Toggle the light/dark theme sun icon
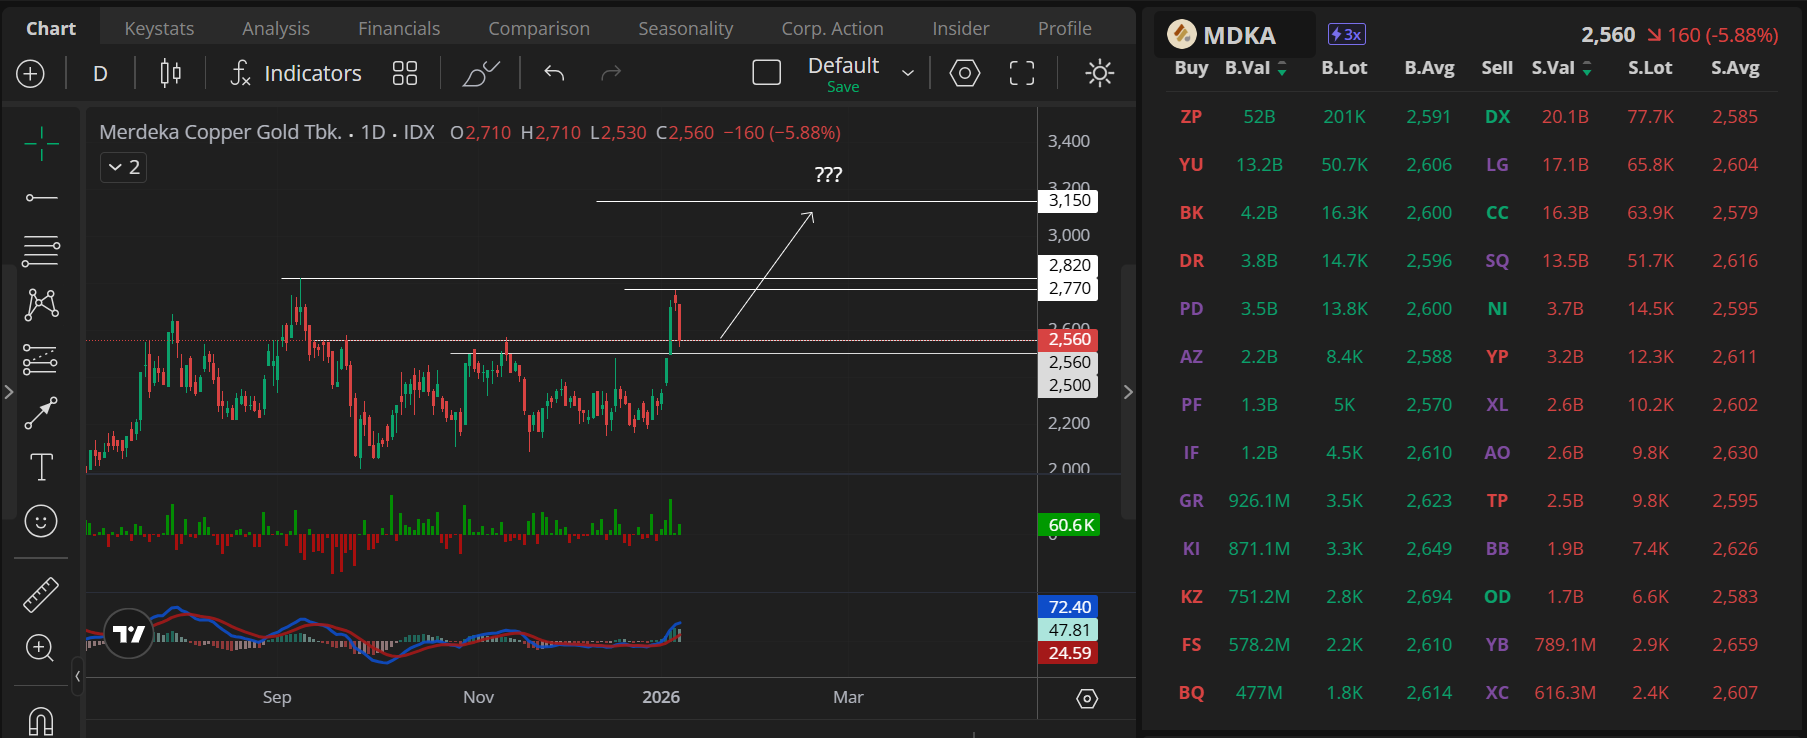The width and height of the screenshot is (1807, 738). 1099,73
